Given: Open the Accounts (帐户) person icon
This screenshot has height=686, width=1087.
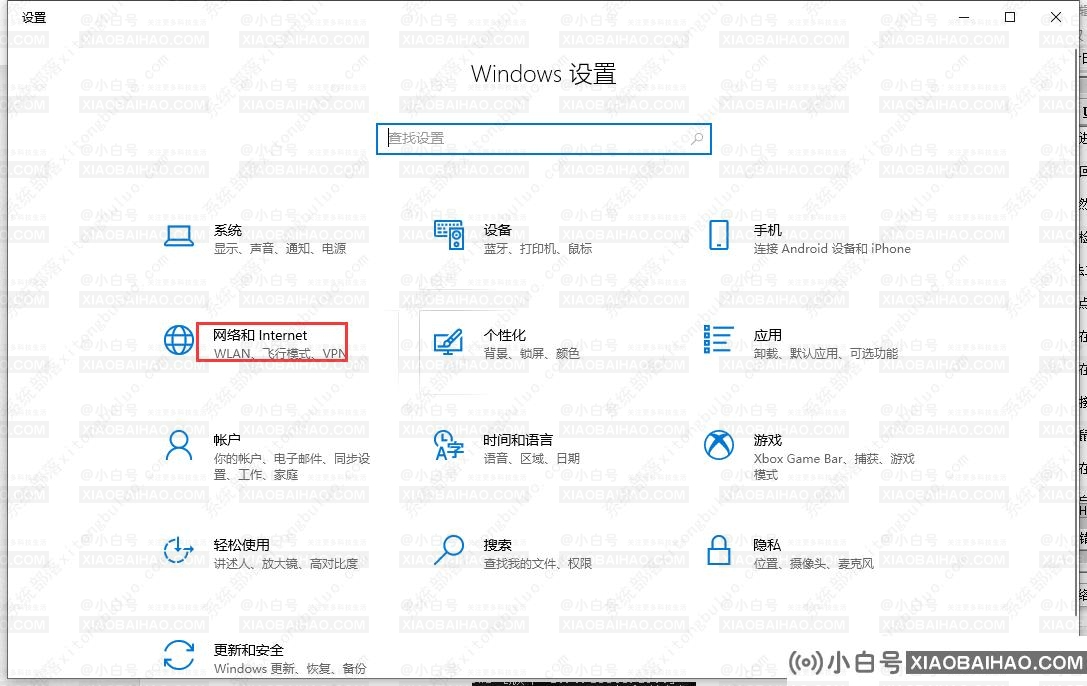Looking at the screenshot, I should tap(178, 445).
